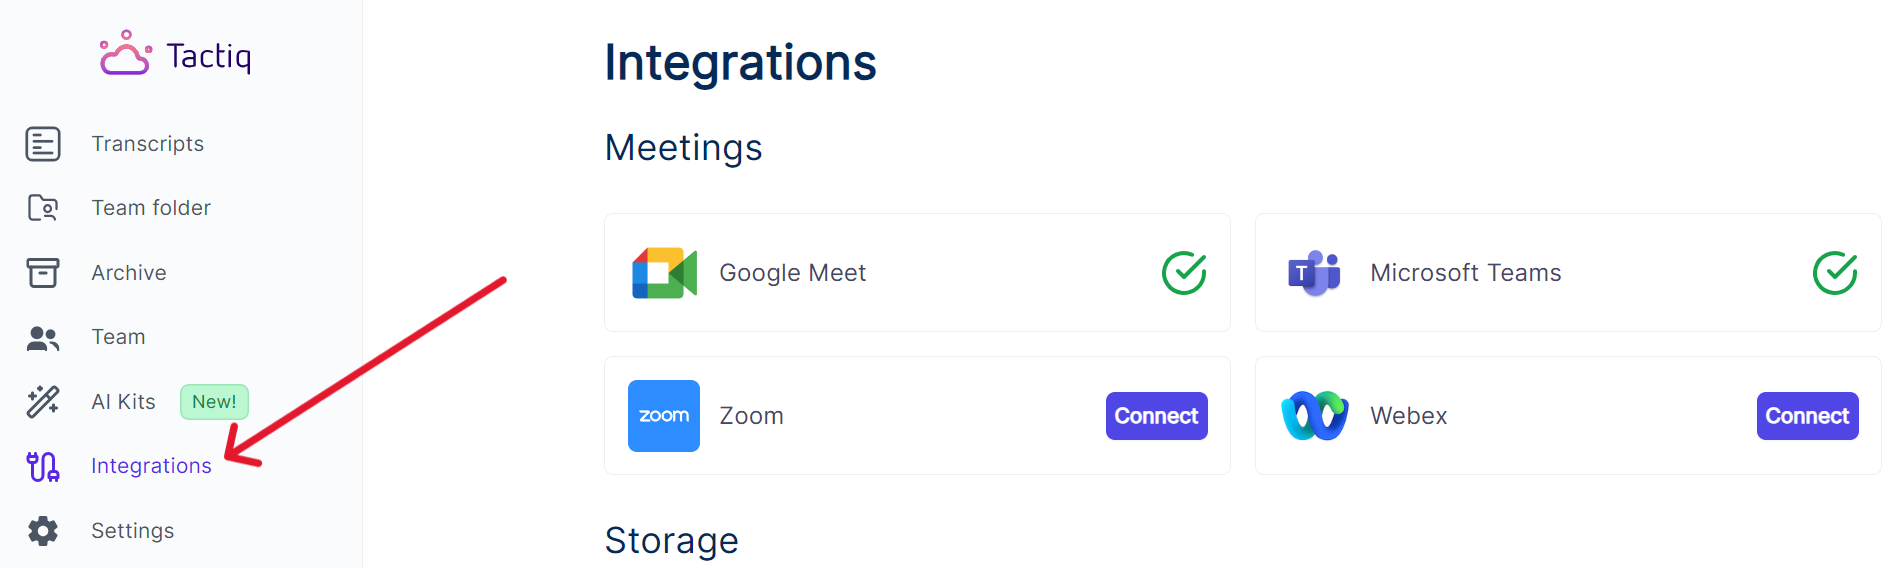This screenshot has width=1899, height=568.
Task: Click the Settings gear icon
Action: [43, 531]
